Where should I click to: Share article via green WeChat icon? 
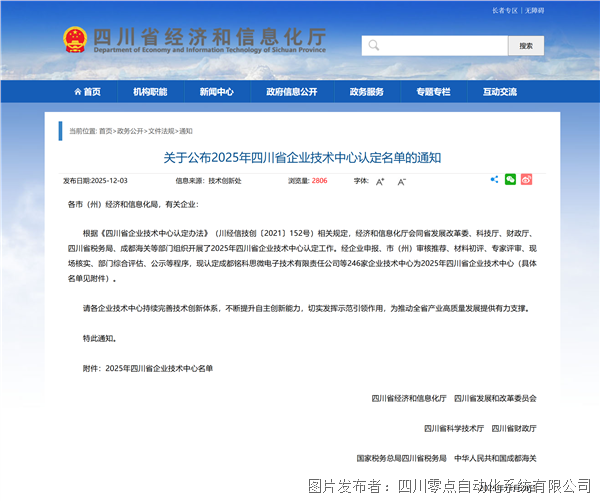click(510, 180)
